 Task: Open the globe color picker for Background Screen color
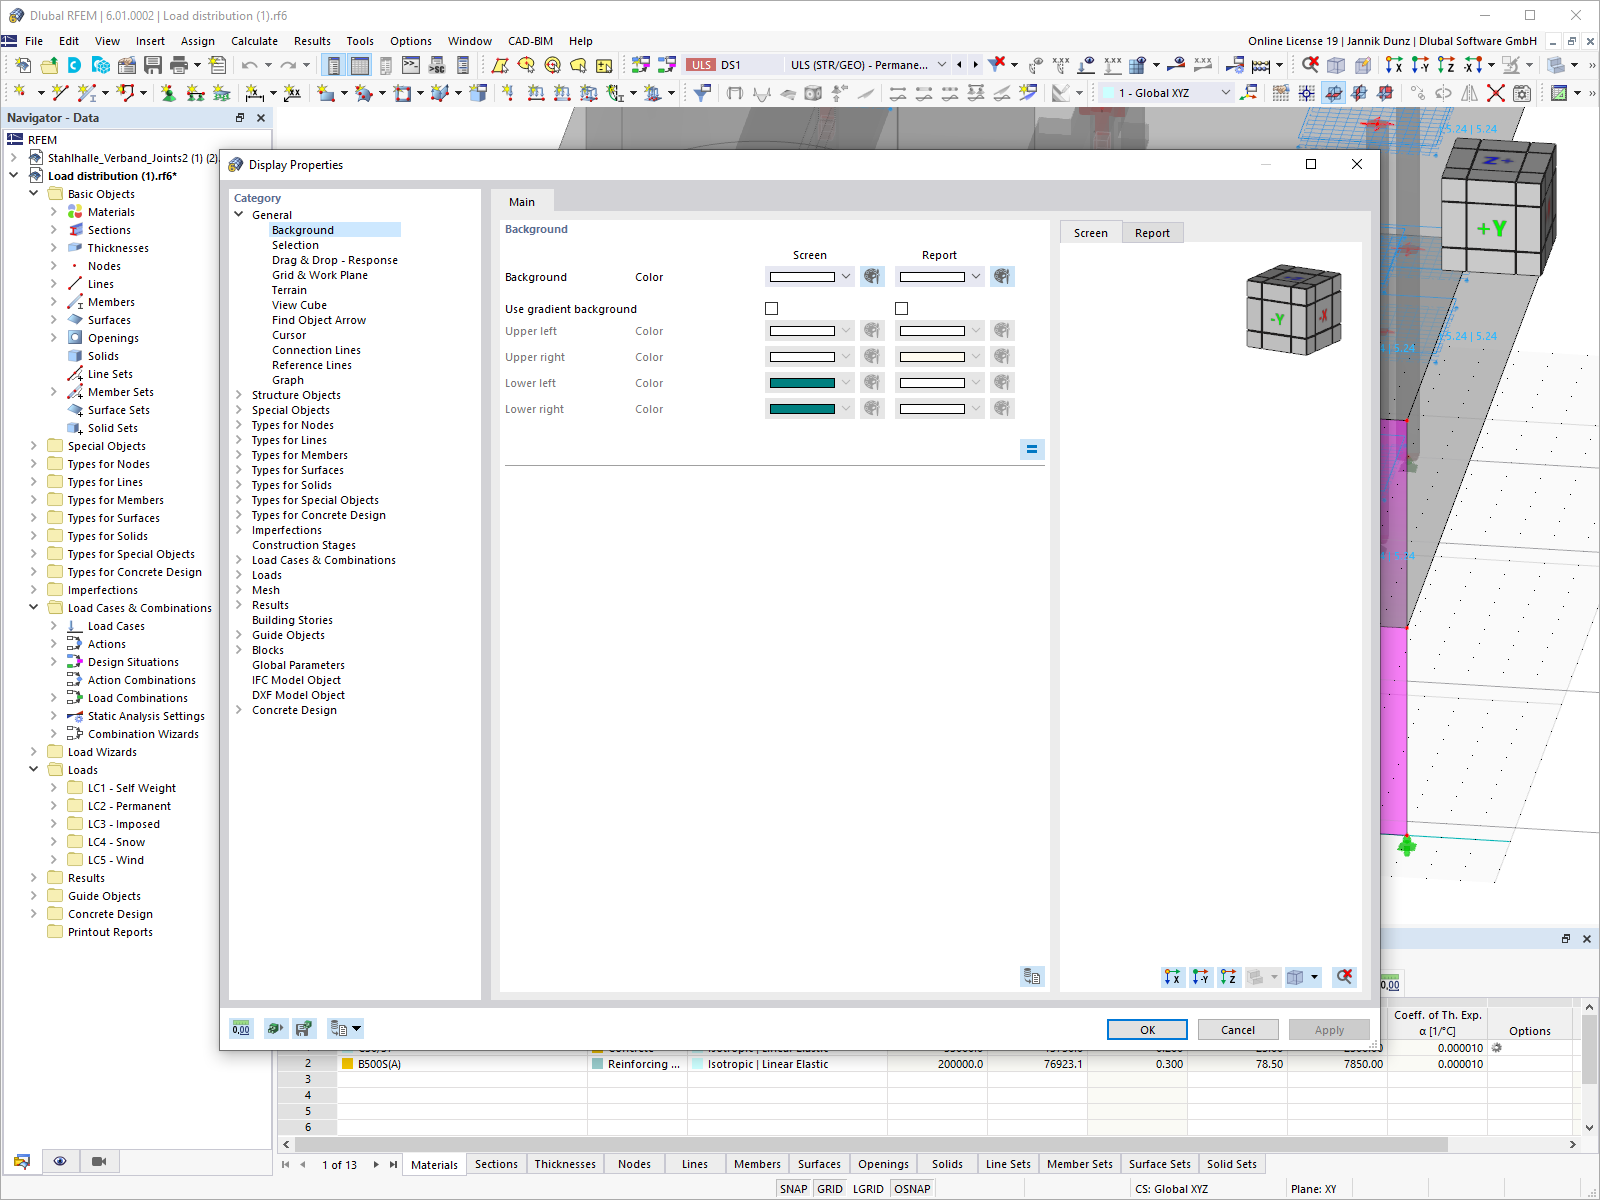click(871, 276)
